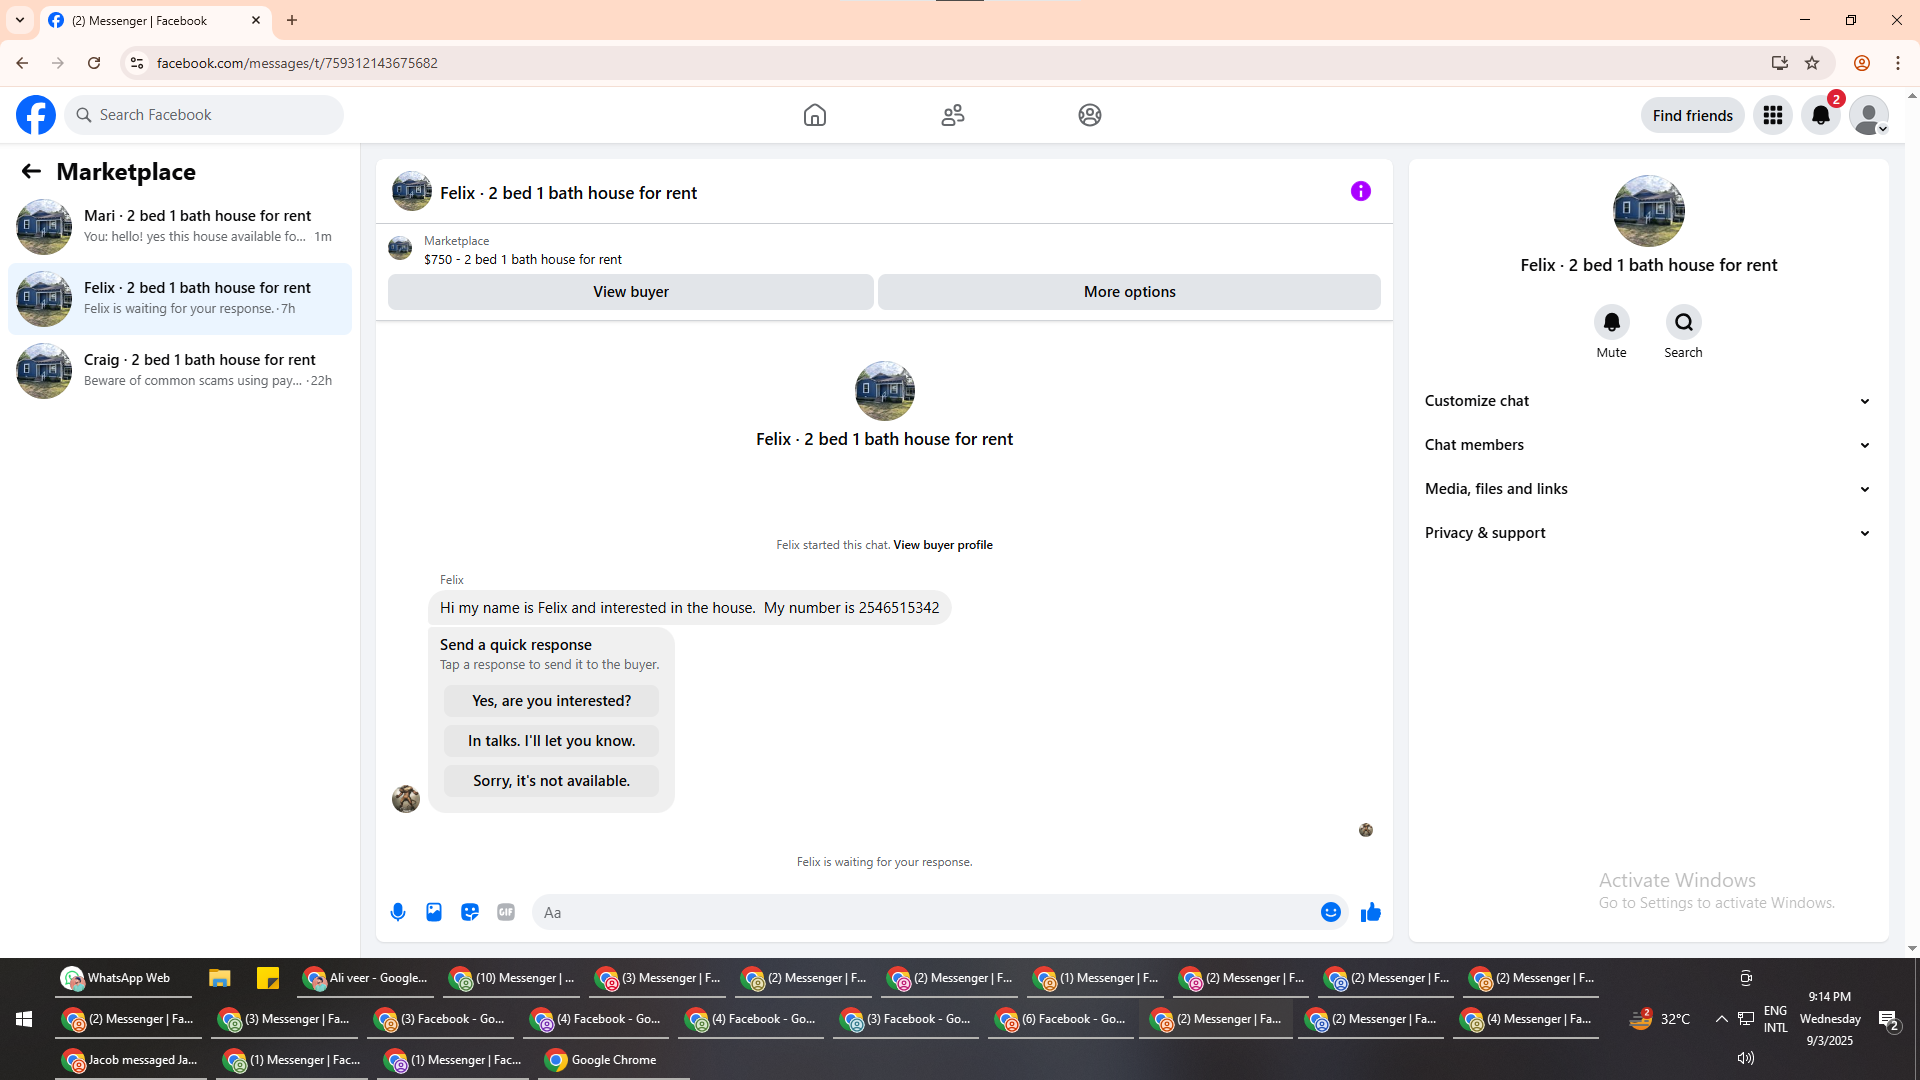This screenshot has width=1920, height=1080.
Task: Open the Groups icon in top navigation
Action: 1090,115
